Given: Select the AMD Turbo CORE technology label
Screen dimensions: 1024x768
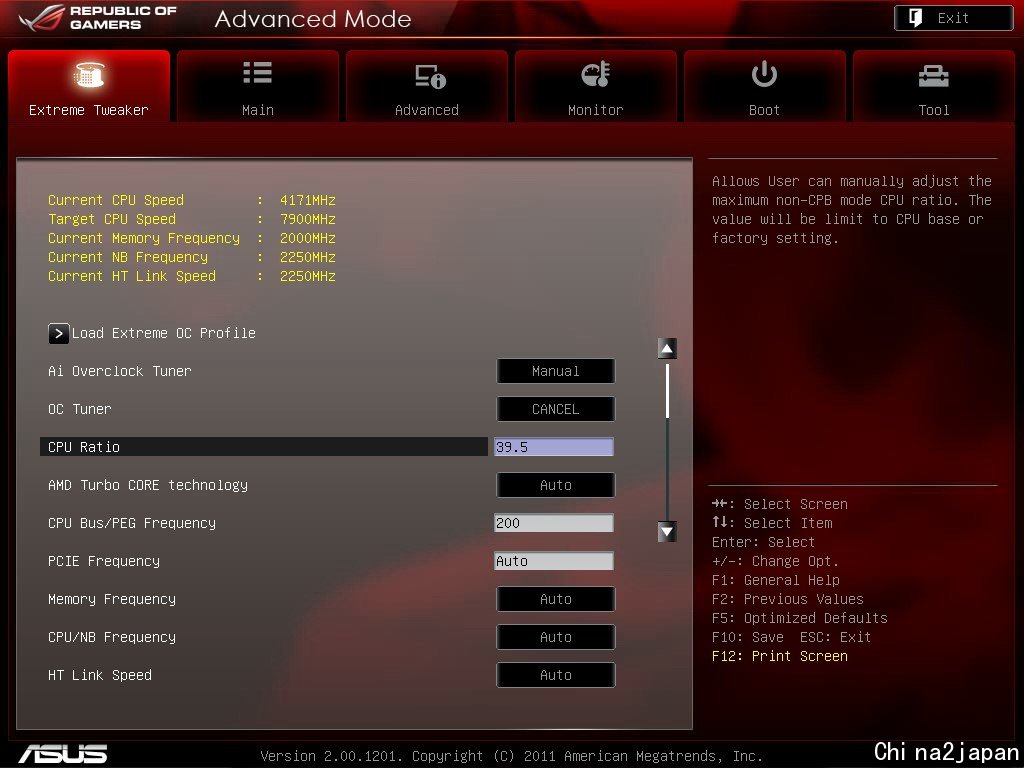Looking at the screenshot, I should point(148,485).
